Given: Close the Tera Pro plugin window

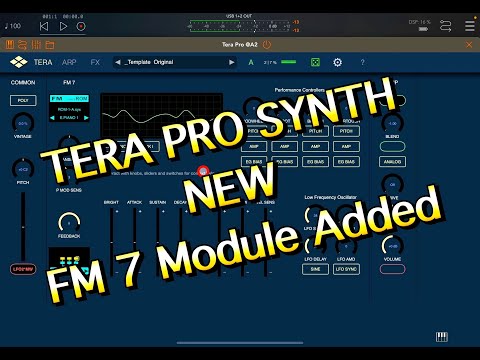Looking at the screenshot, I should pyautogui.click(x=469, y=44).
